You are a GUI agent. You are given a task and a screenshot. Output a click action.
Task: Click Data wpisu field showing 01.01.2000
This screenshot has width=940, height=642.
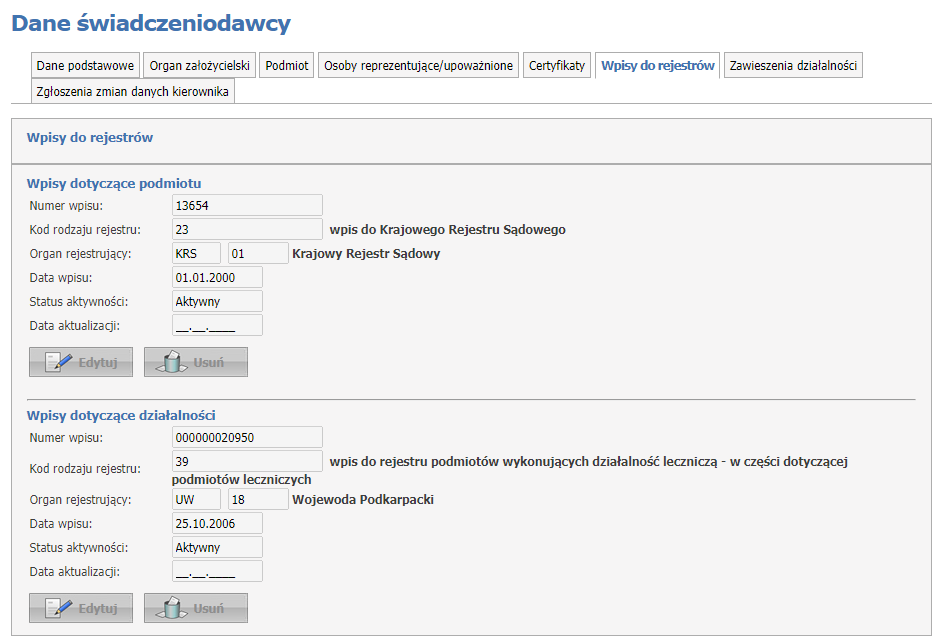[x=216, y=277]
